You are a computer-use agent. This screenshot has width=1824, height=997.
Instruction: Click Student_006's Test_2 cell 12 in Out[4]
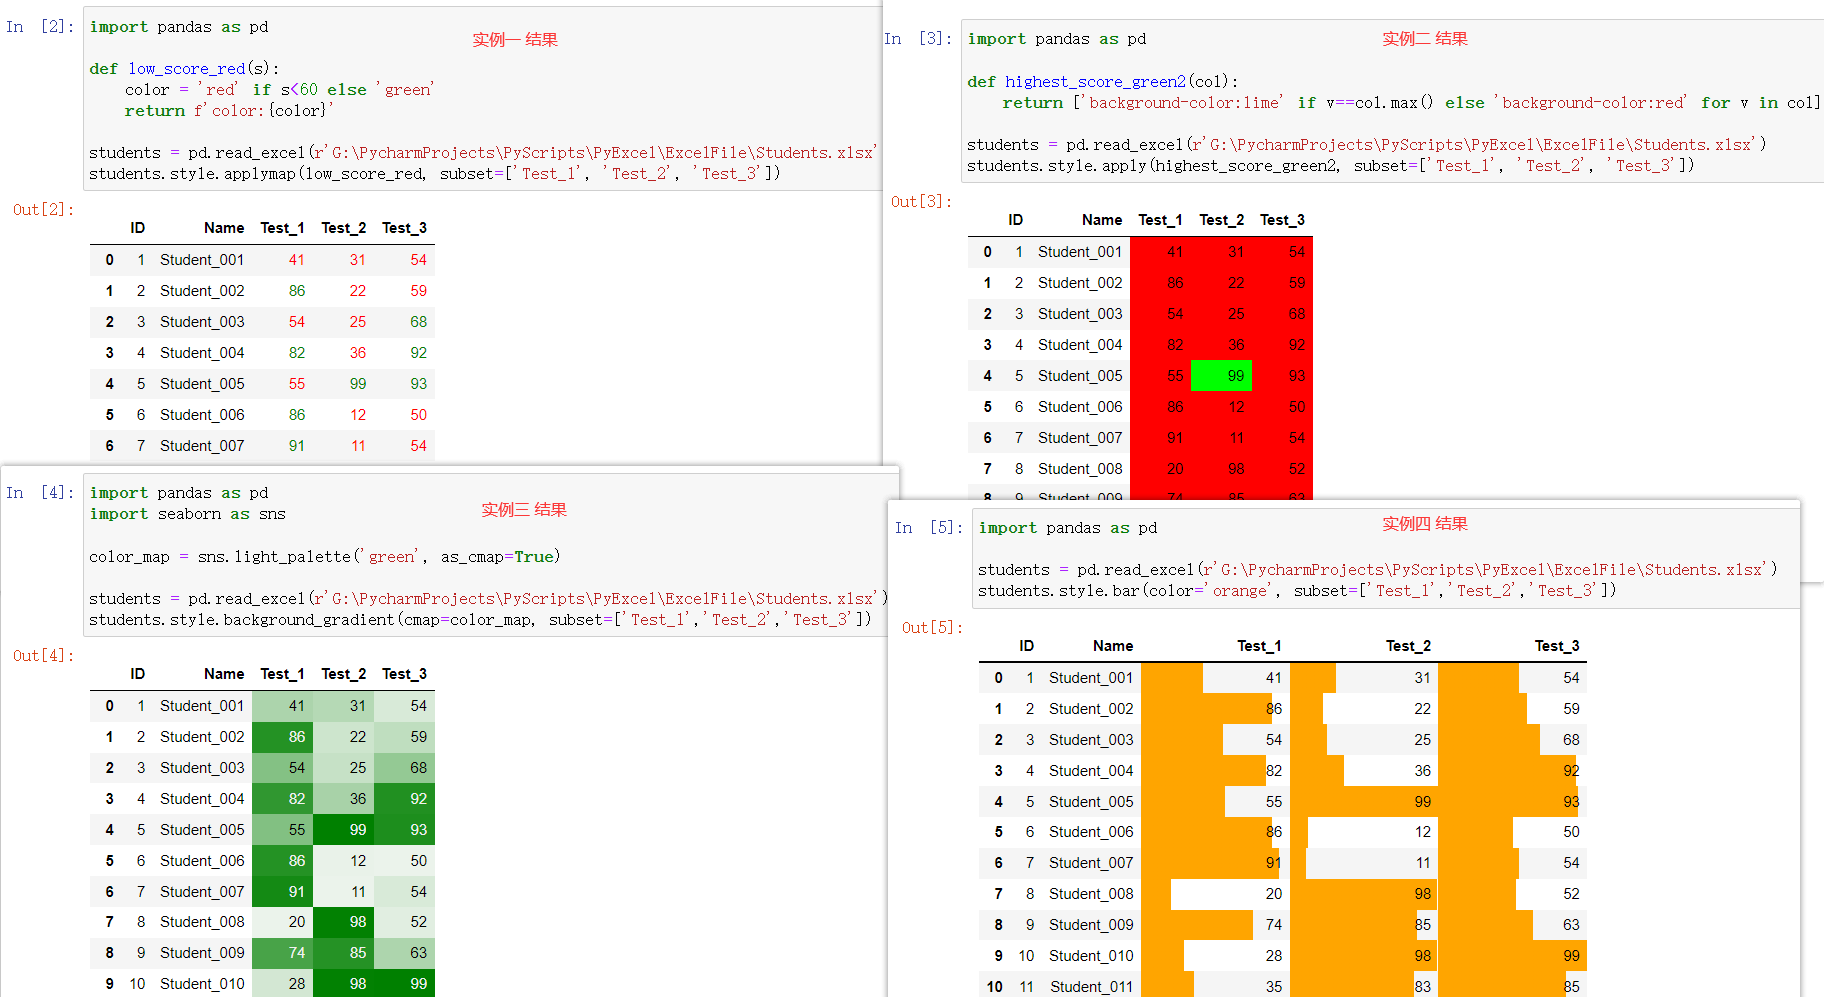tap(343, 861)
